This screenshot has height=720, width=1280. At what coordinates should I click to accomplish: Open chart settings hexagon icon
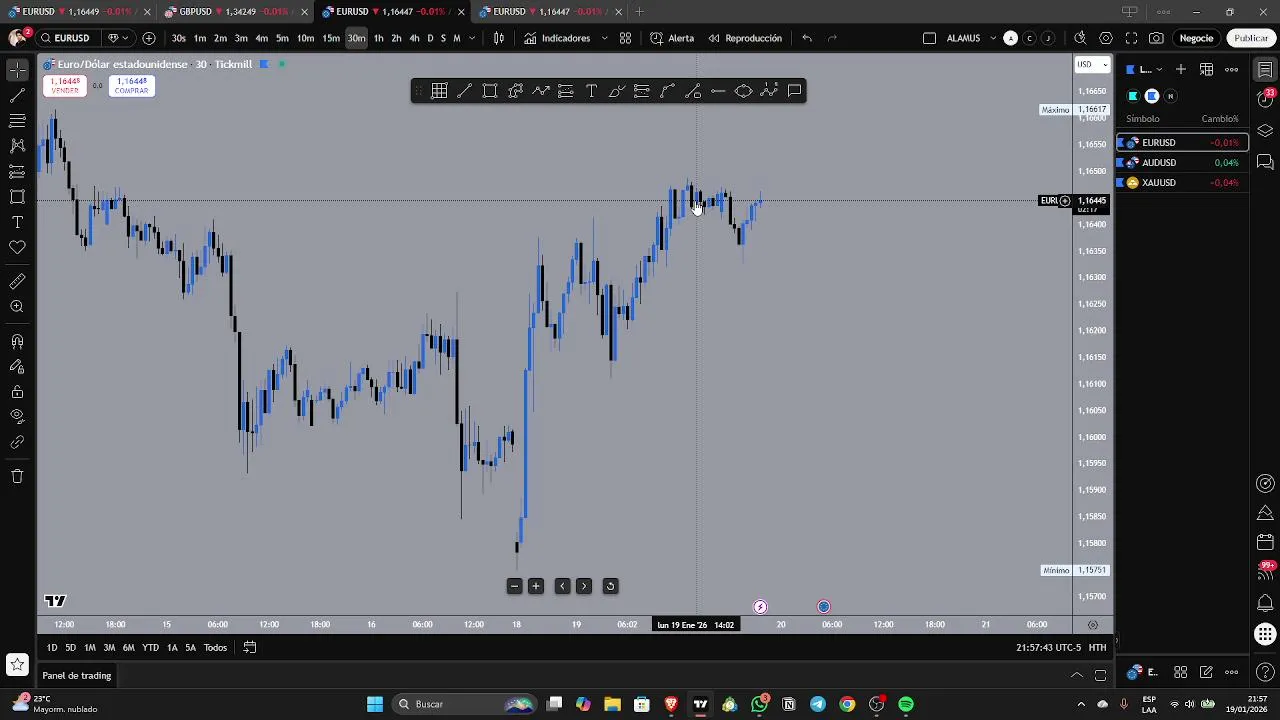coord(1106,38)
